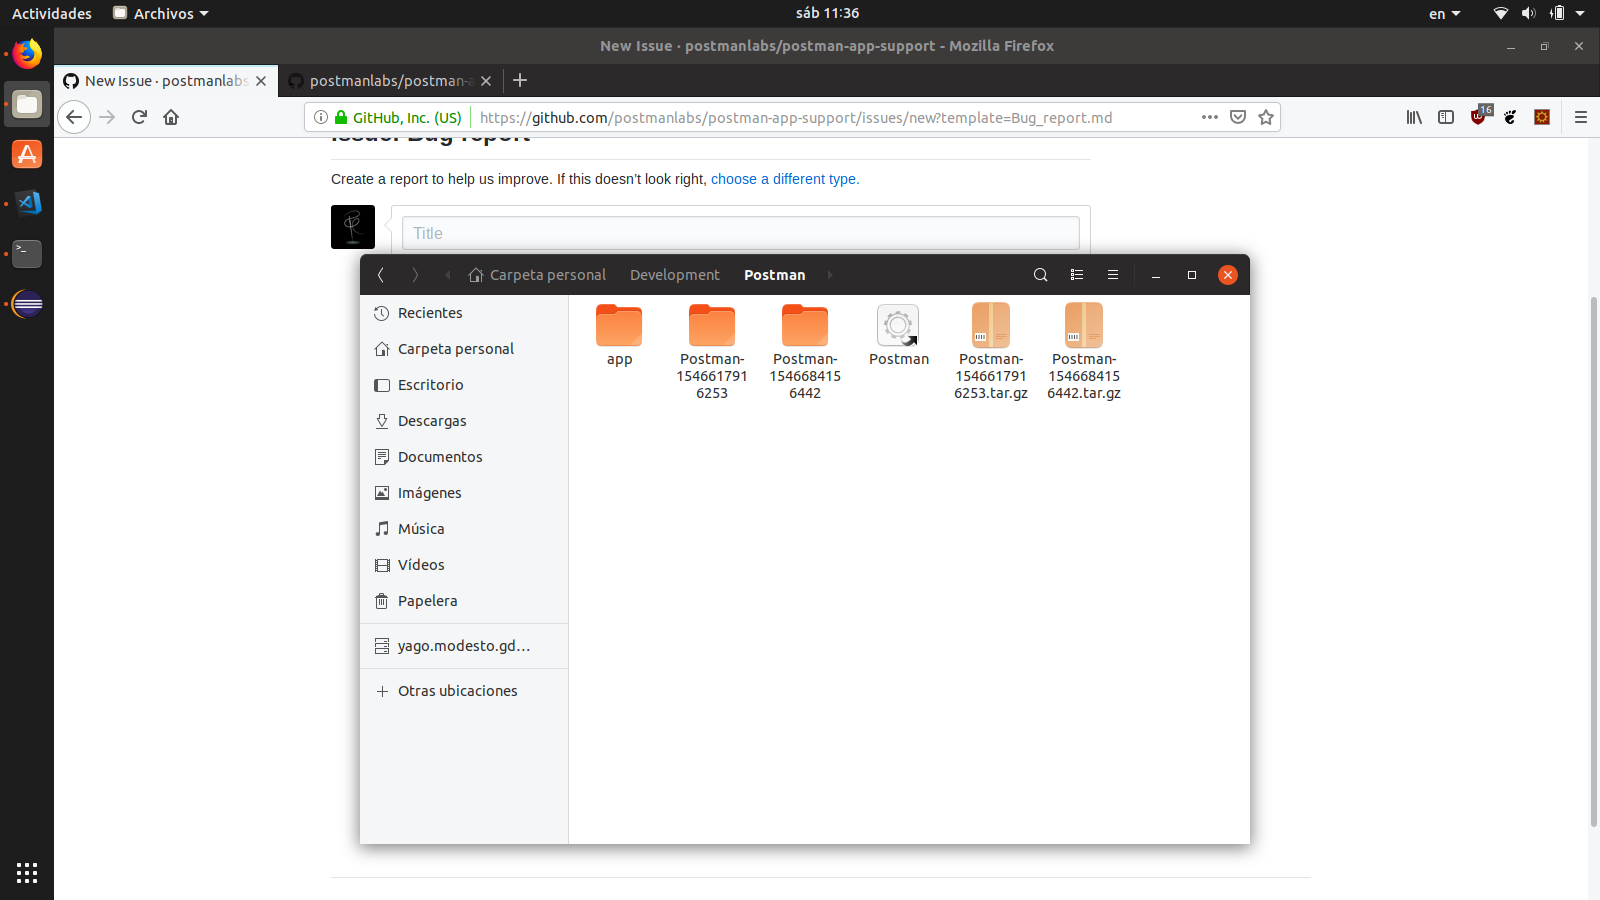Open the Files hamburger menu
The width and height of the screenshot is (1600, 900).
(x=1113, y=275)
